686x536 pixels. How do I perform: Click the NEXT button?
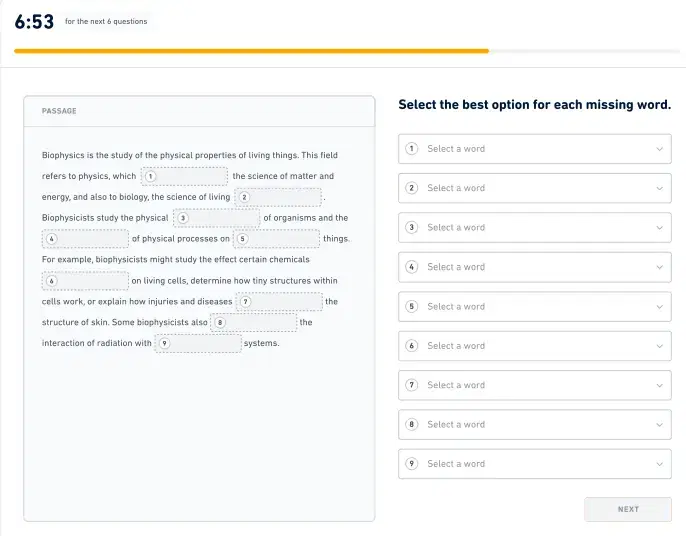pos(627,509)
